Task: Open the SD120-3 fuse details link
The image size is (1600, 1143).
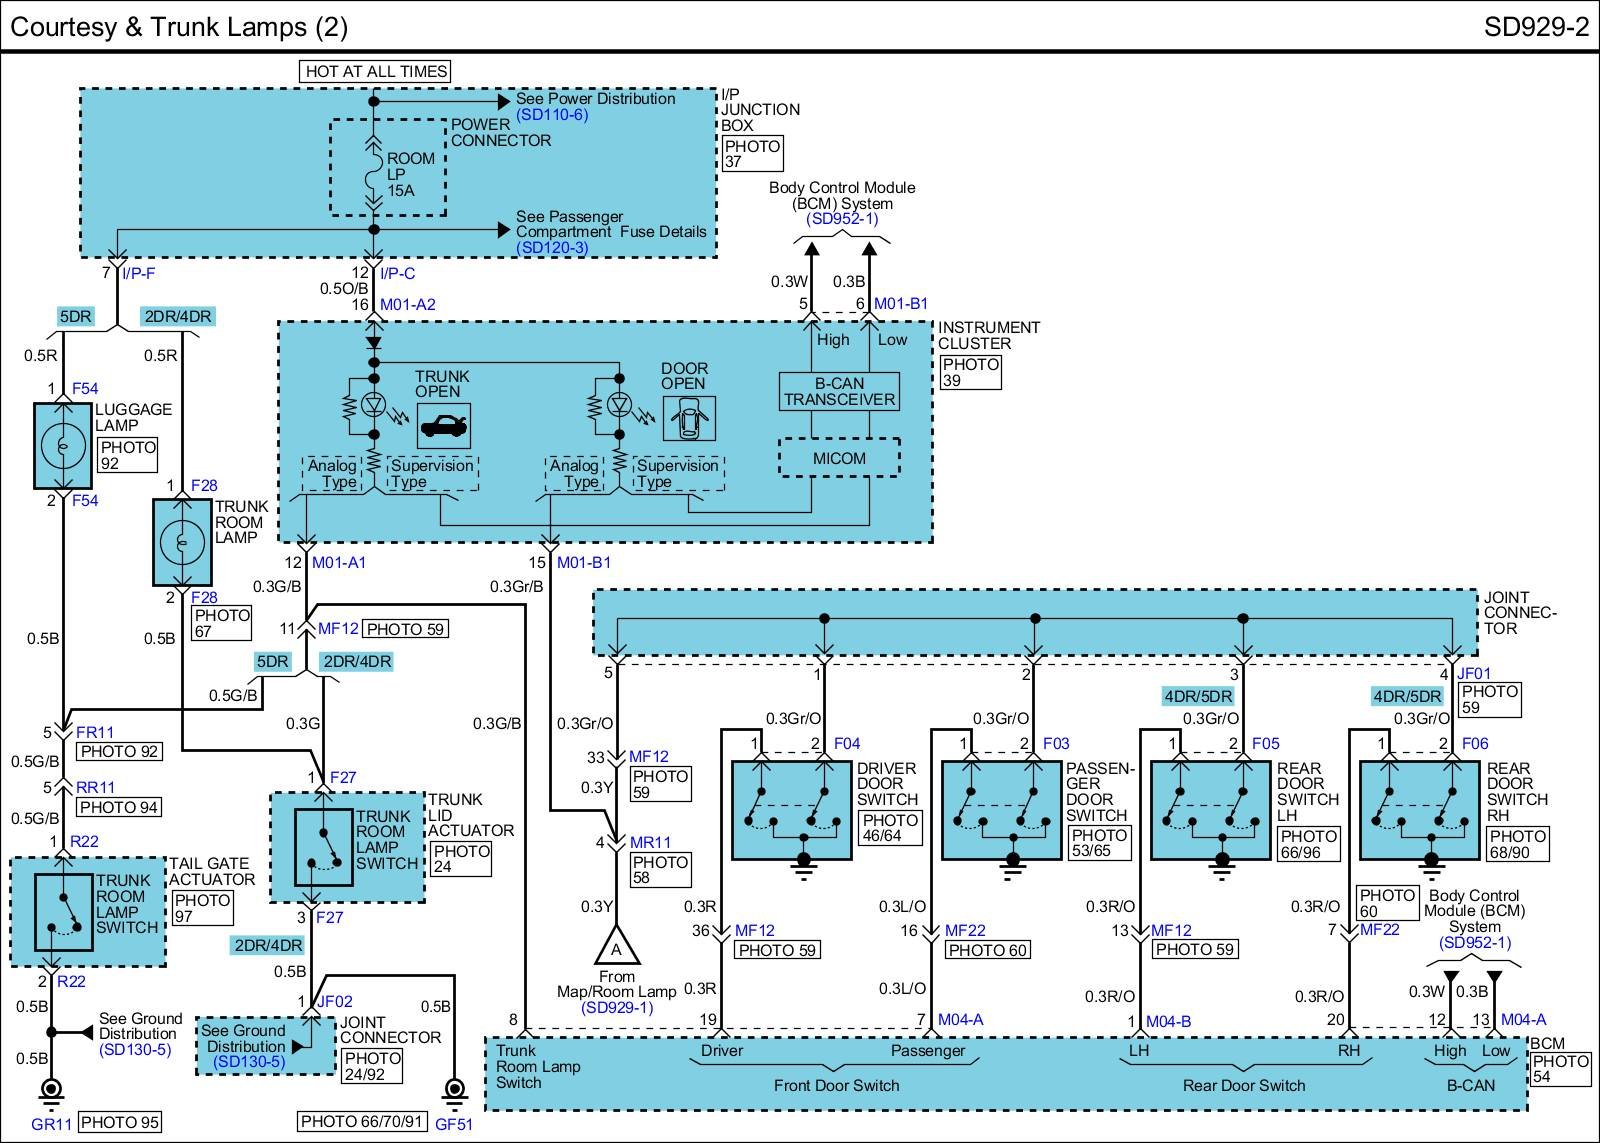Action: pos(552,247)
